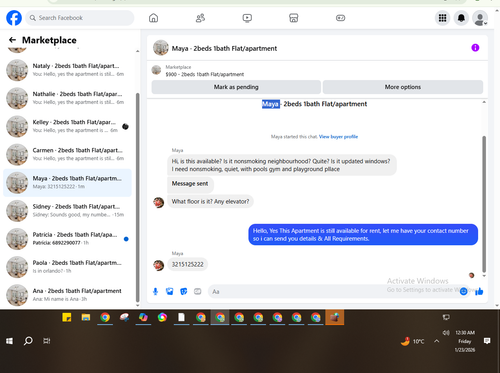The width and height of the screenshot is (500, 373).
Task: Open the nine-dot Menu grid icon
Action: pos(442,18)
